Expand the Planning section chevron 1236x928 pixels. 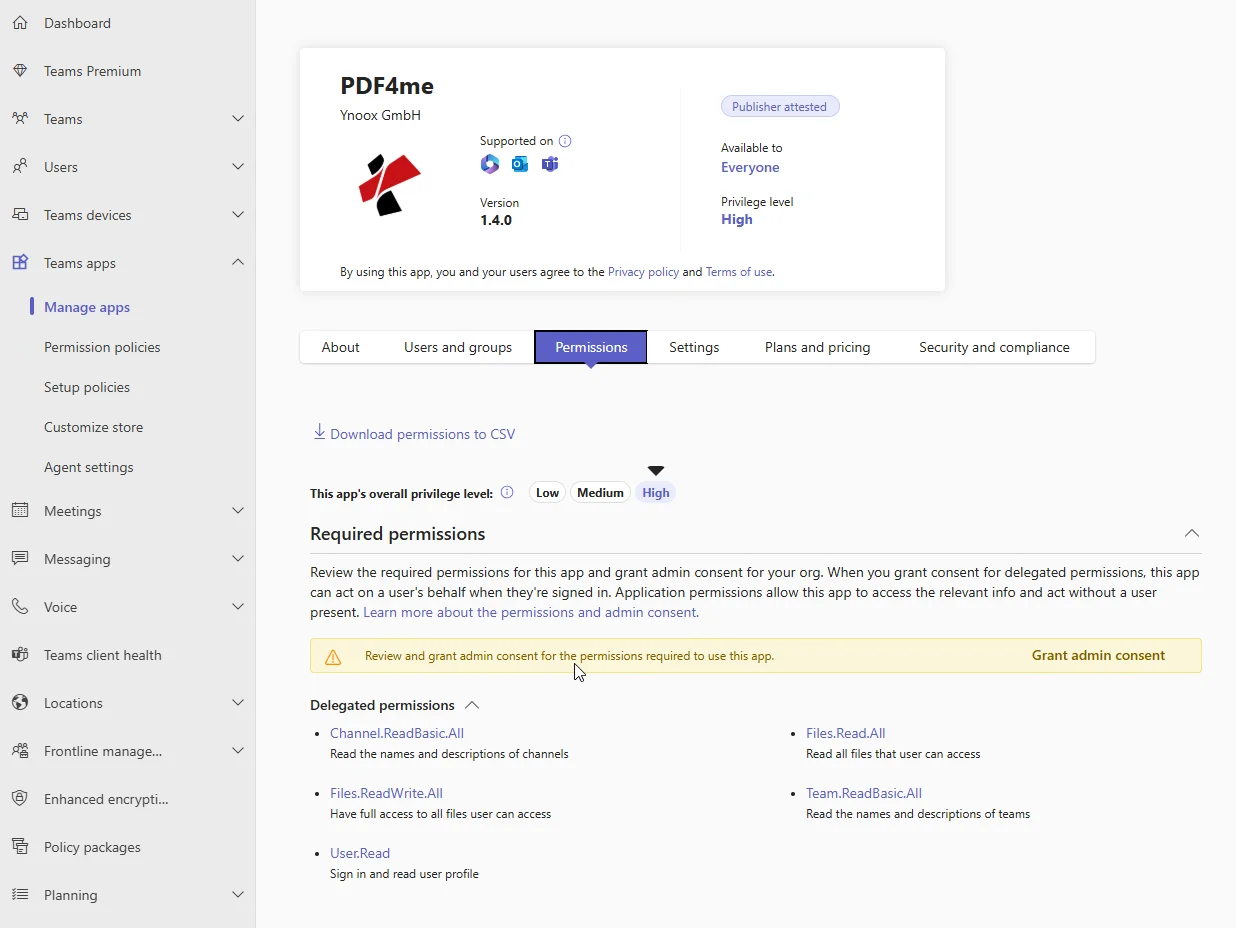point(238,895)
